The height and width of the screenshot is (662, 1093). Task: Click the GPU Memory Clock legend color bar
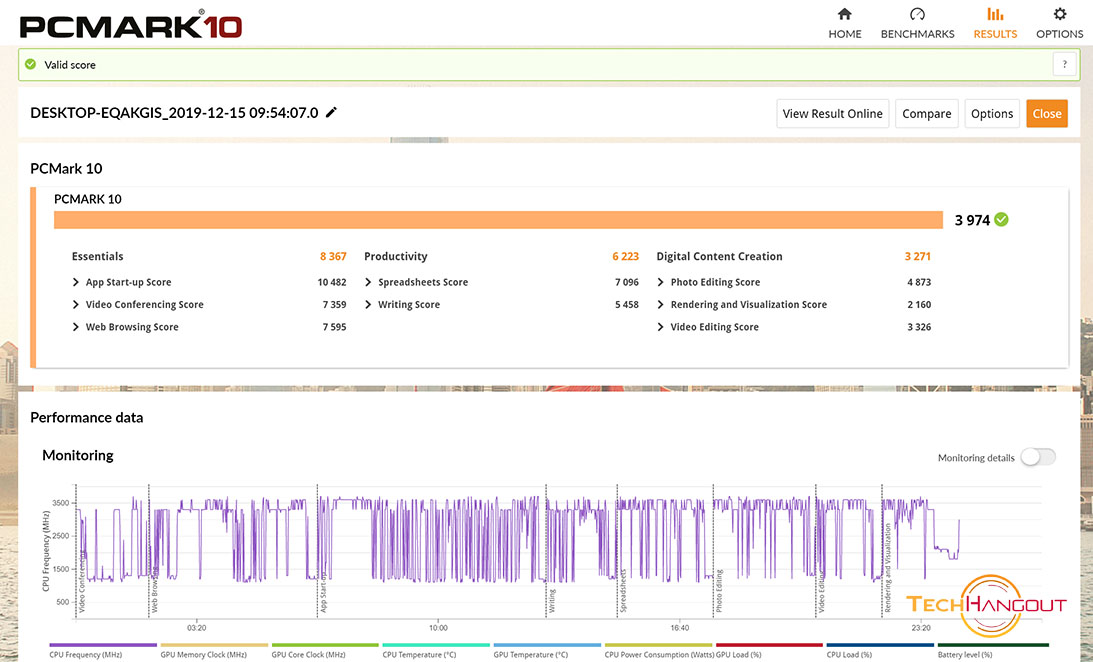[x=214, y=645]
